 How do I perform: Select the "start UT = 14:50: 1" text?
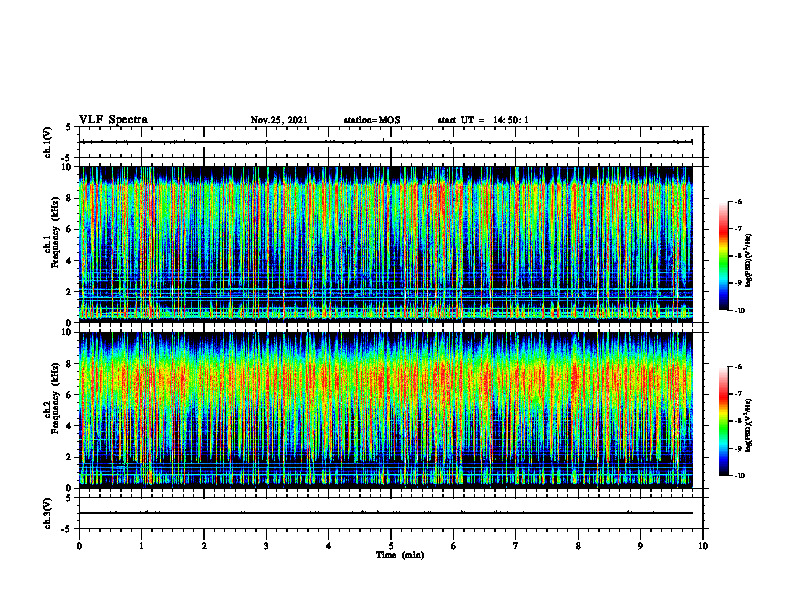(x=483, y=120)
